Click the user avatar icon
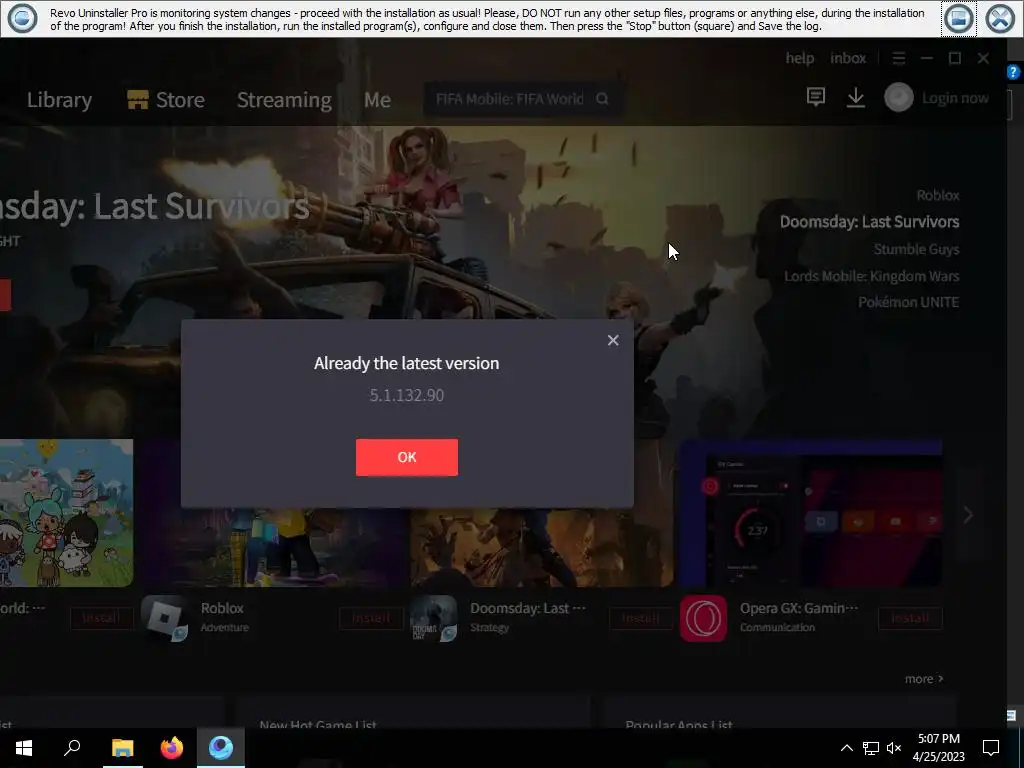This screenshot has width=1024, height=768. coord(899,97)
